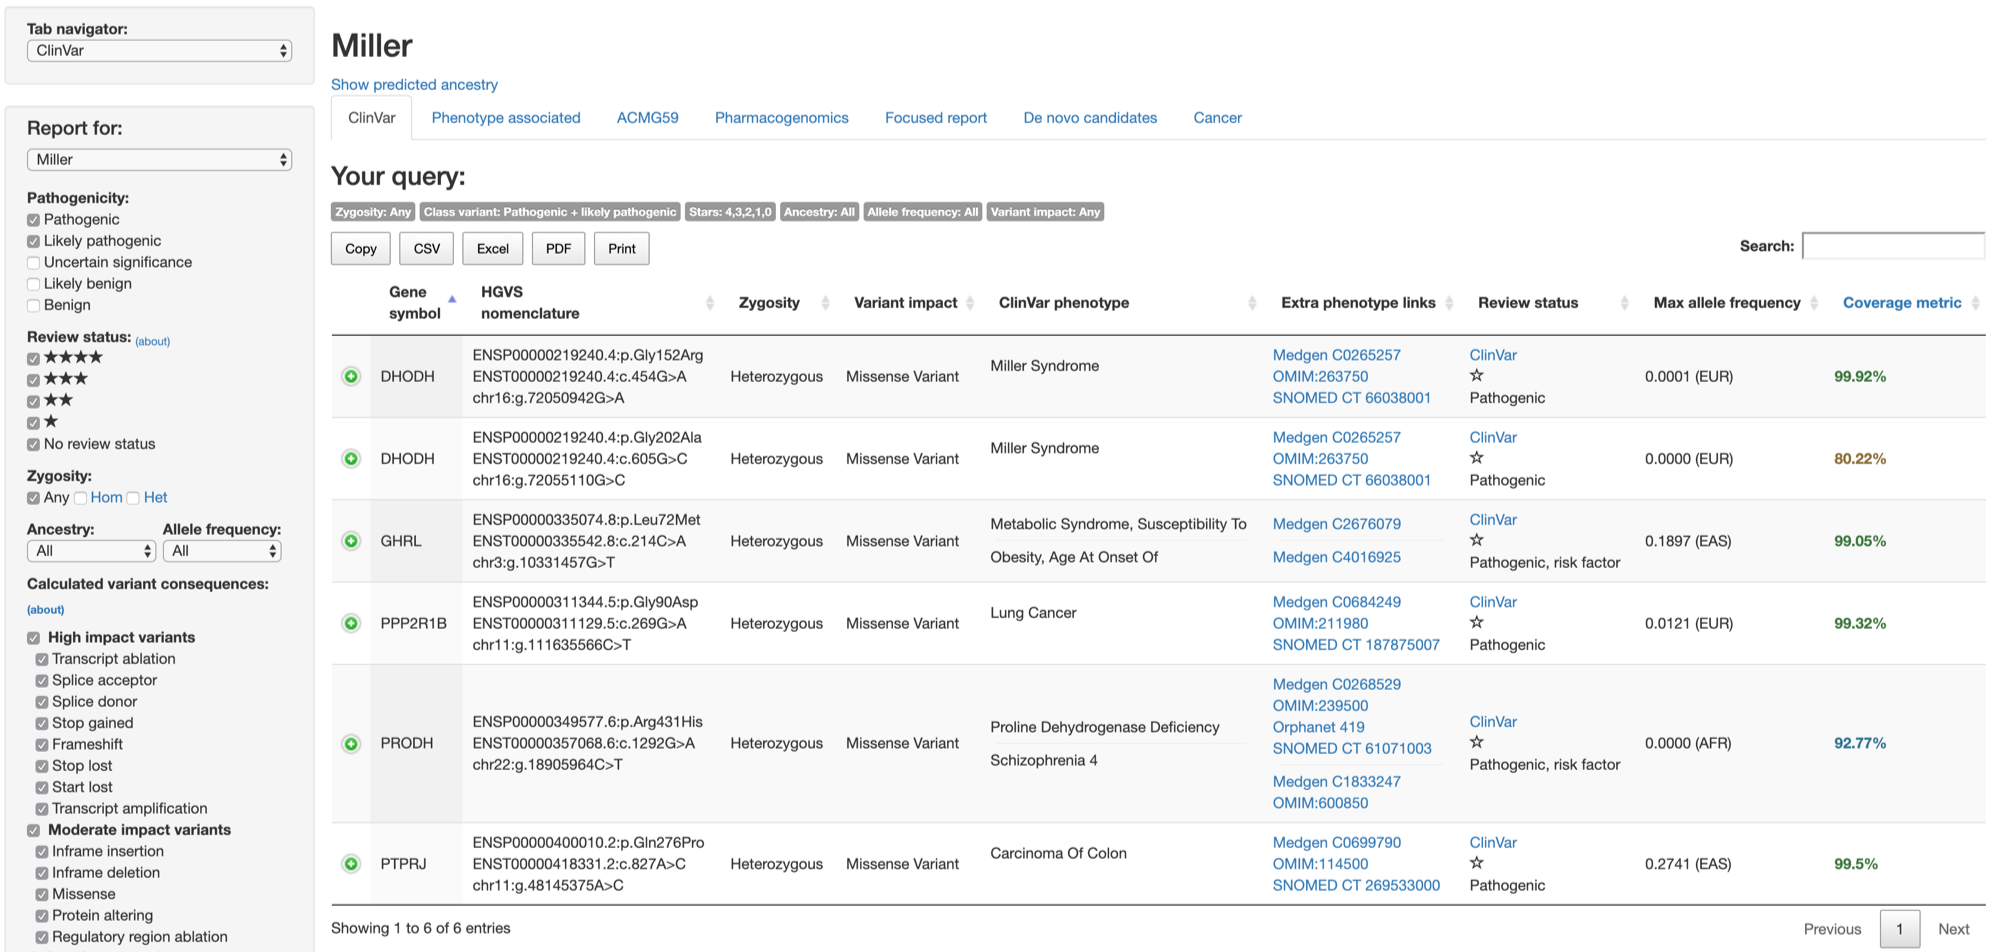Expand the DHODH Gly152Arg row details
Viewport: 1999px width, 952px height.
351,376
